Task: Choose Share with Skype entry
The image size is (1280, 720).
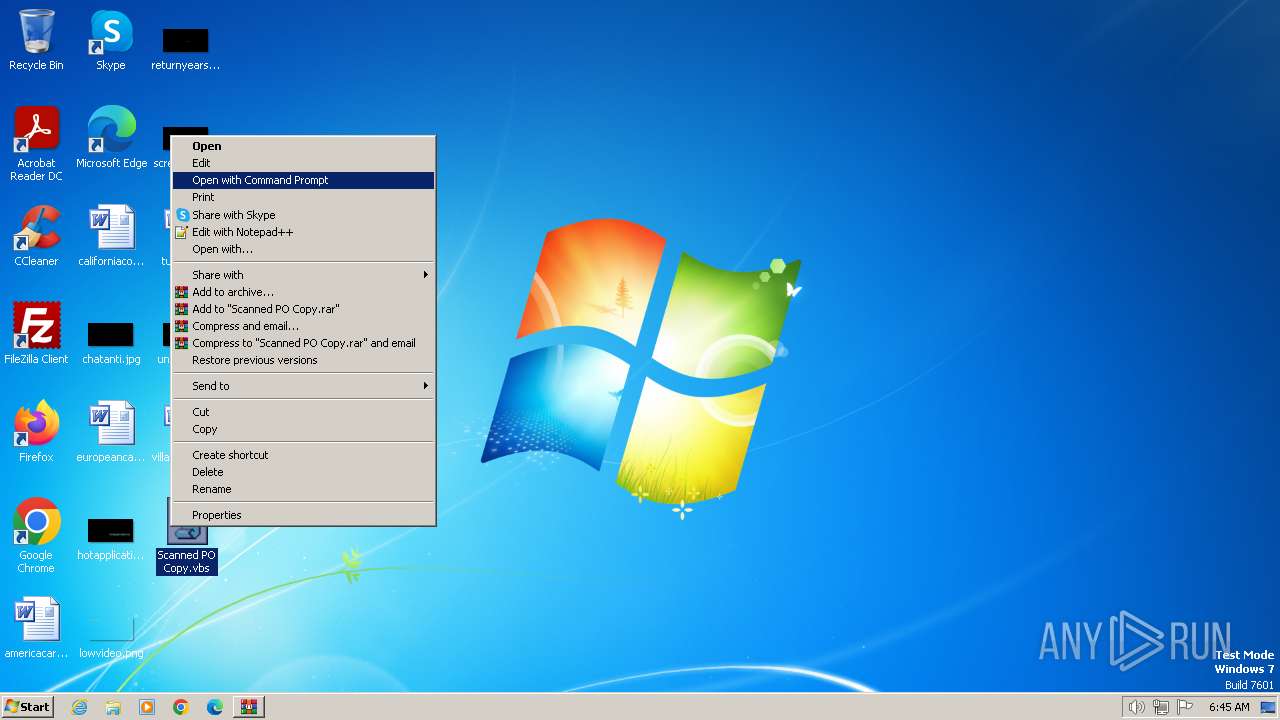Action: point(303,215)
